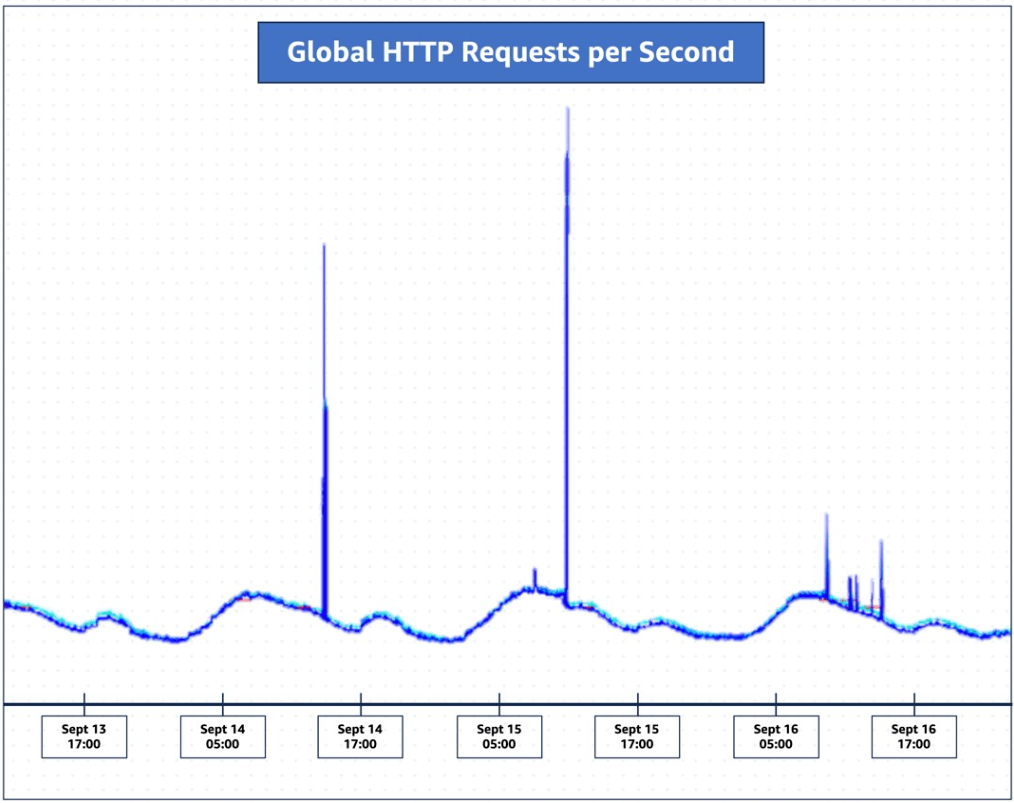Click the Sept 14 17:00 axis label

360,736
